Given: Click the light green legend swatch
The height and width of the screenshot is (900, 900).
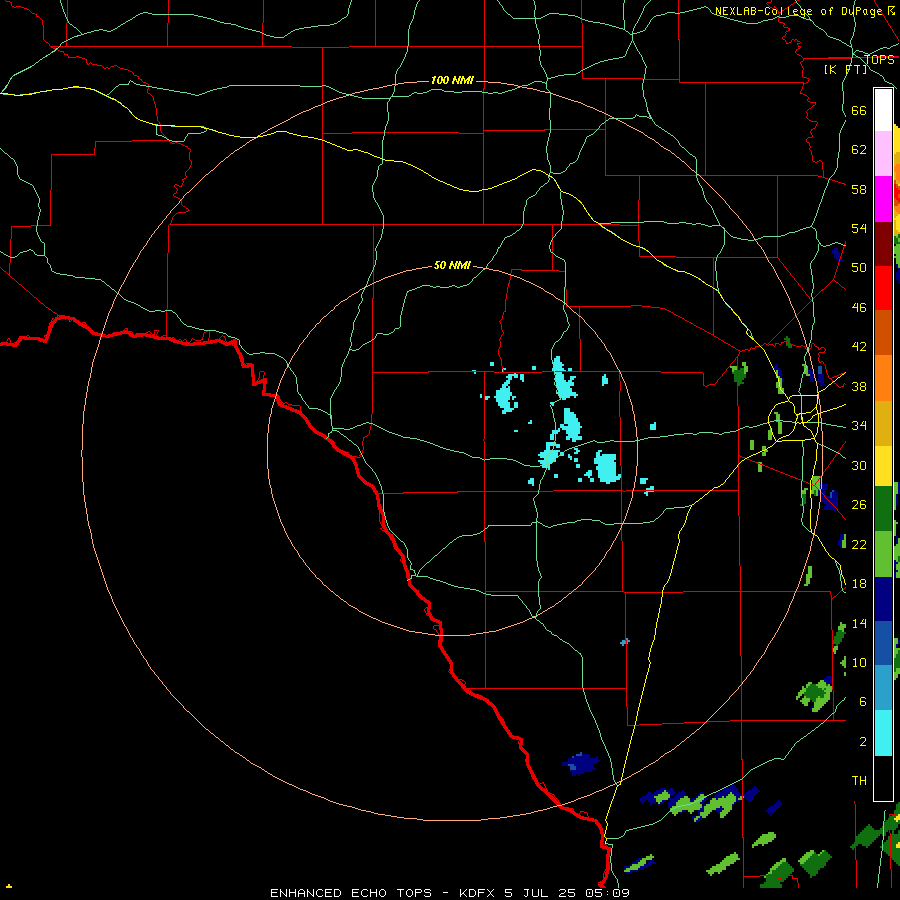Looking at the screenshot, I should pyautogui.click(x=883, y=554).
